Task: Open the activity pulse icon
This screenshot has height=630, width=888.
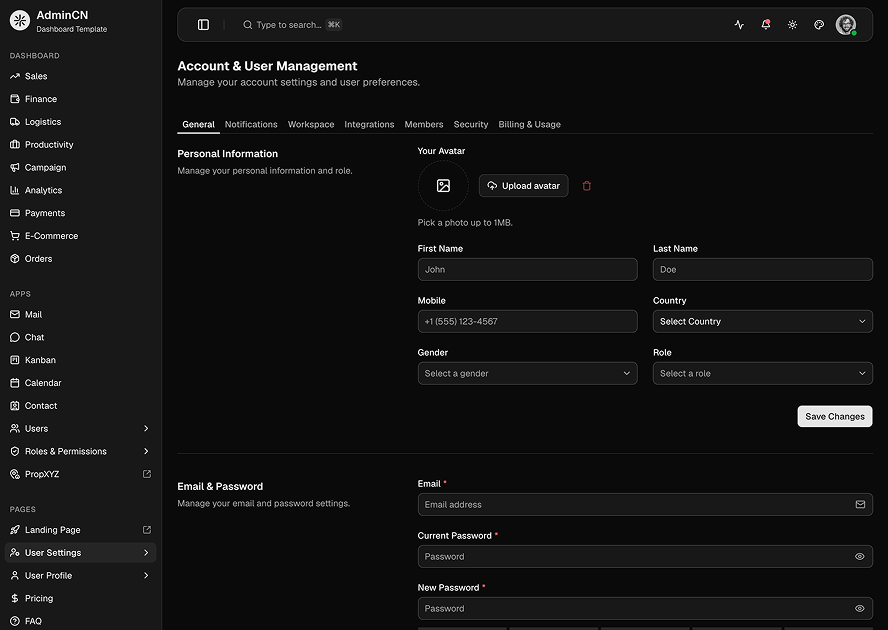Action: (x=739, y=25)
